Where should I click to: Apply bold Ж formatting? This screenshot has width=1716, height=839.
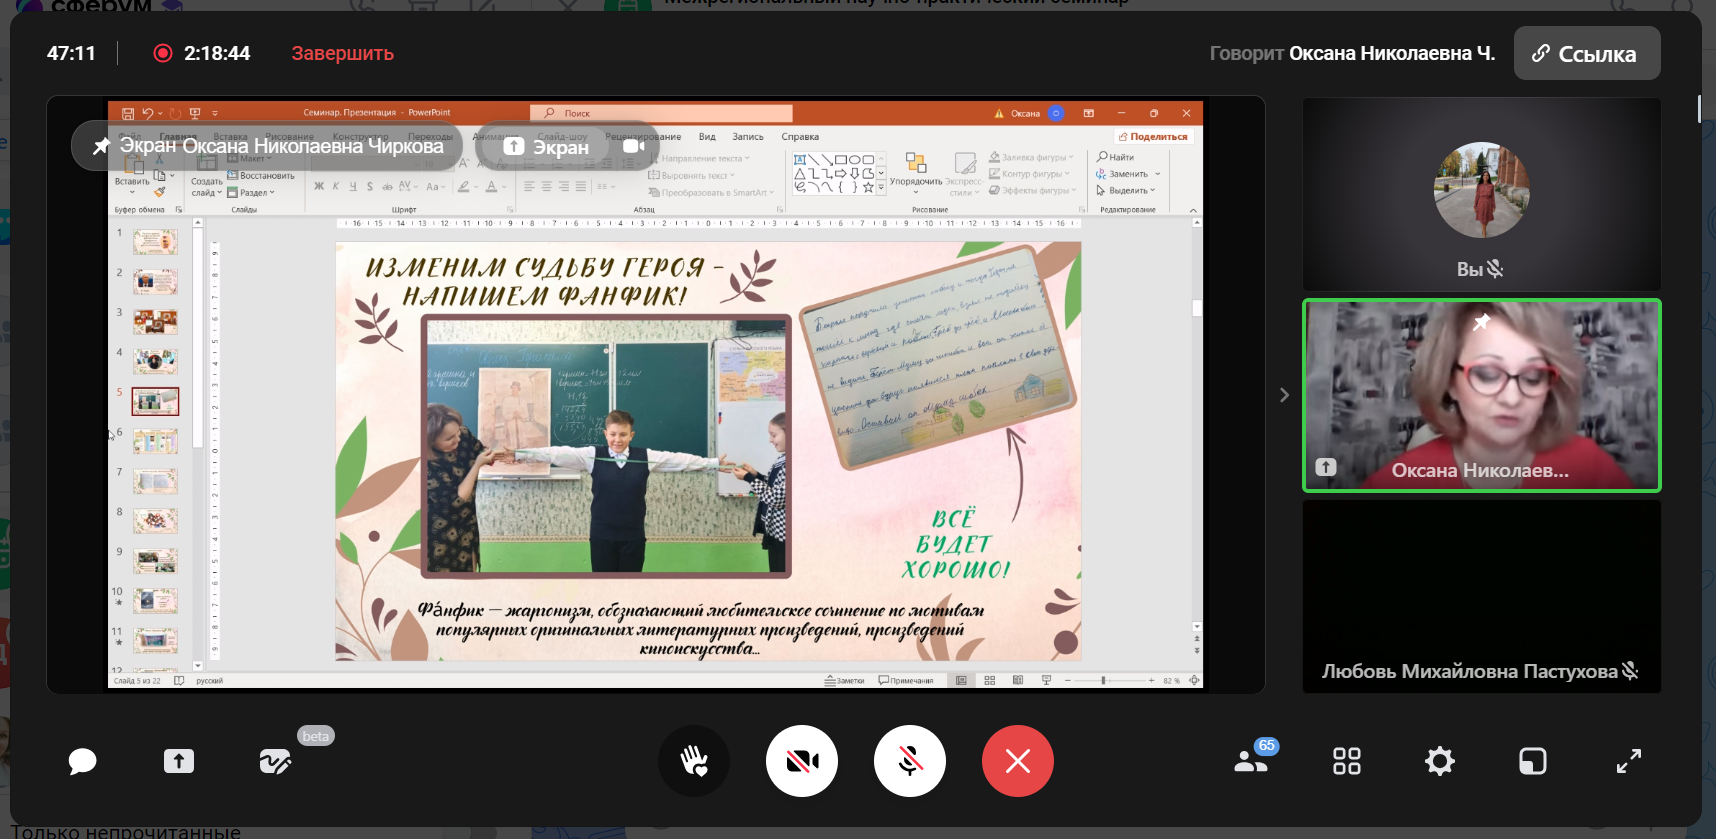point(319,186)
